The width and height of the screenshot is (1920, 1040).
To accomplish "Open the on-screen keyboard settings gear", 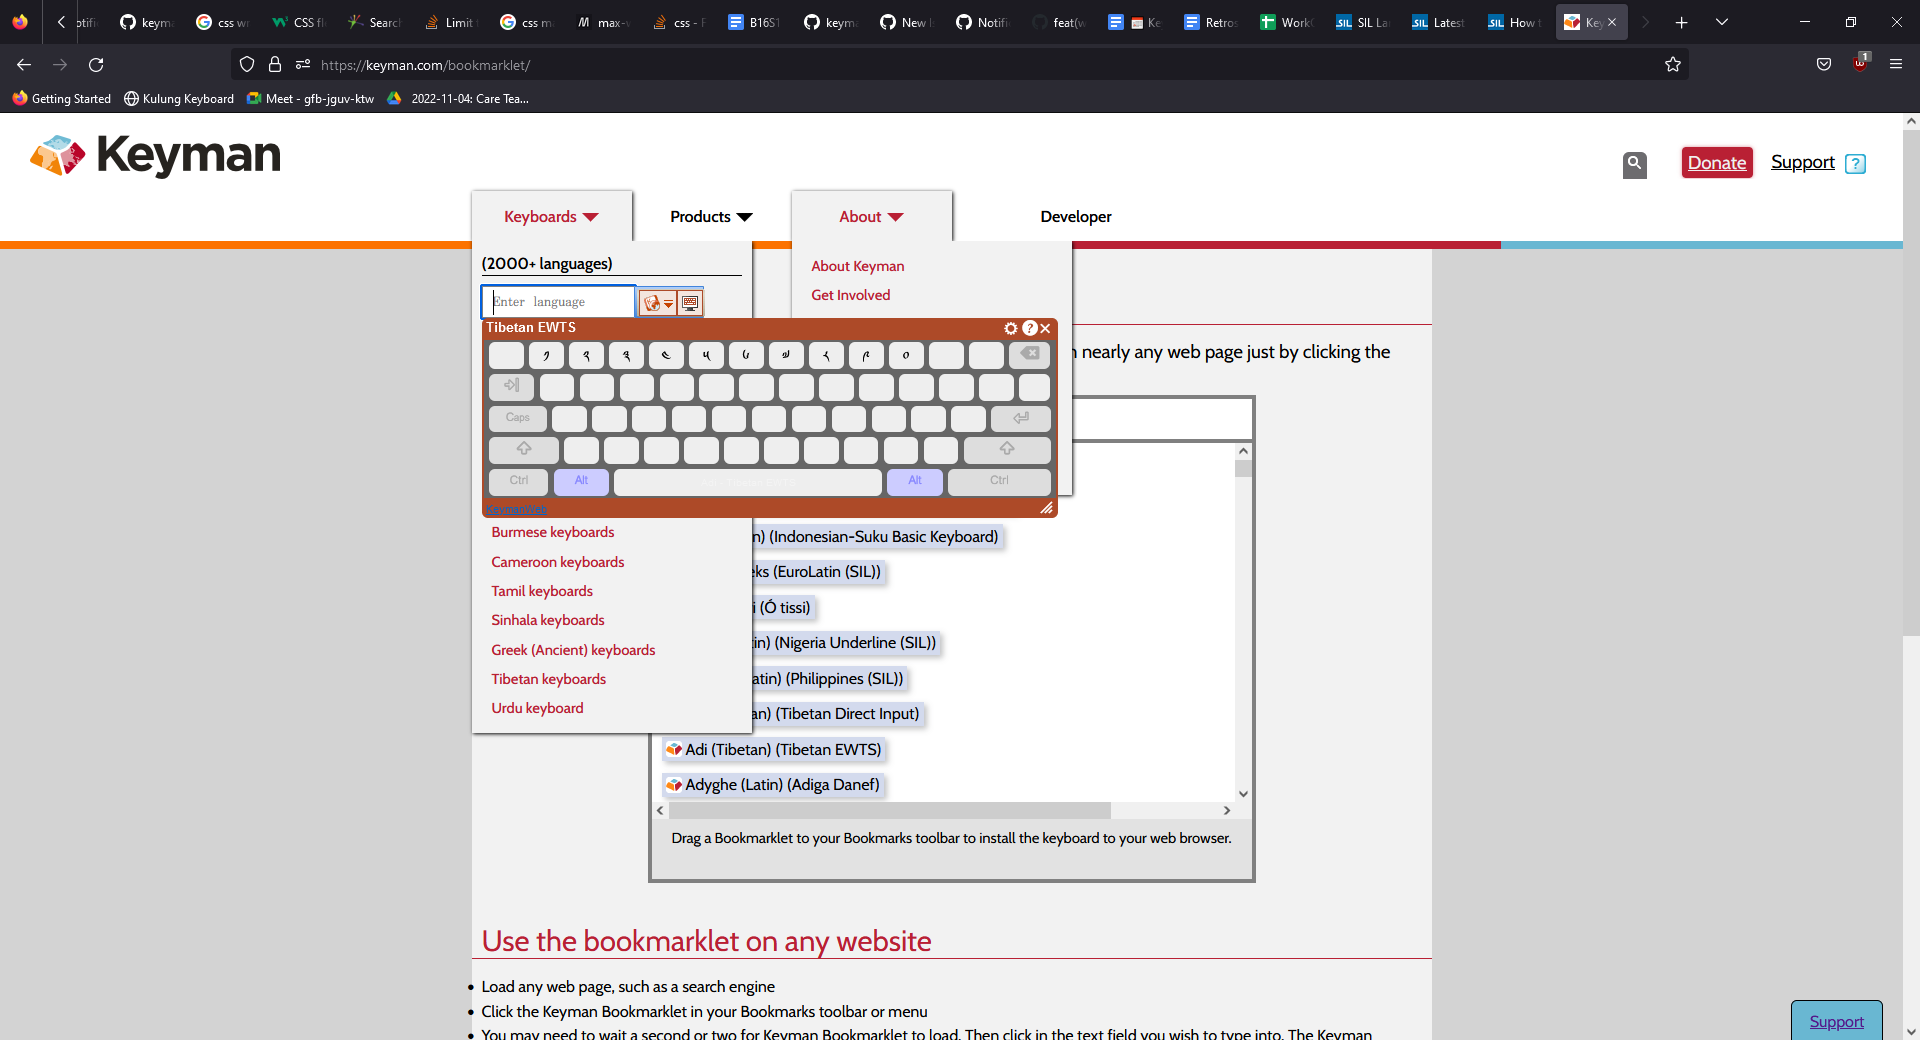I will click(x=1011, y=328).
